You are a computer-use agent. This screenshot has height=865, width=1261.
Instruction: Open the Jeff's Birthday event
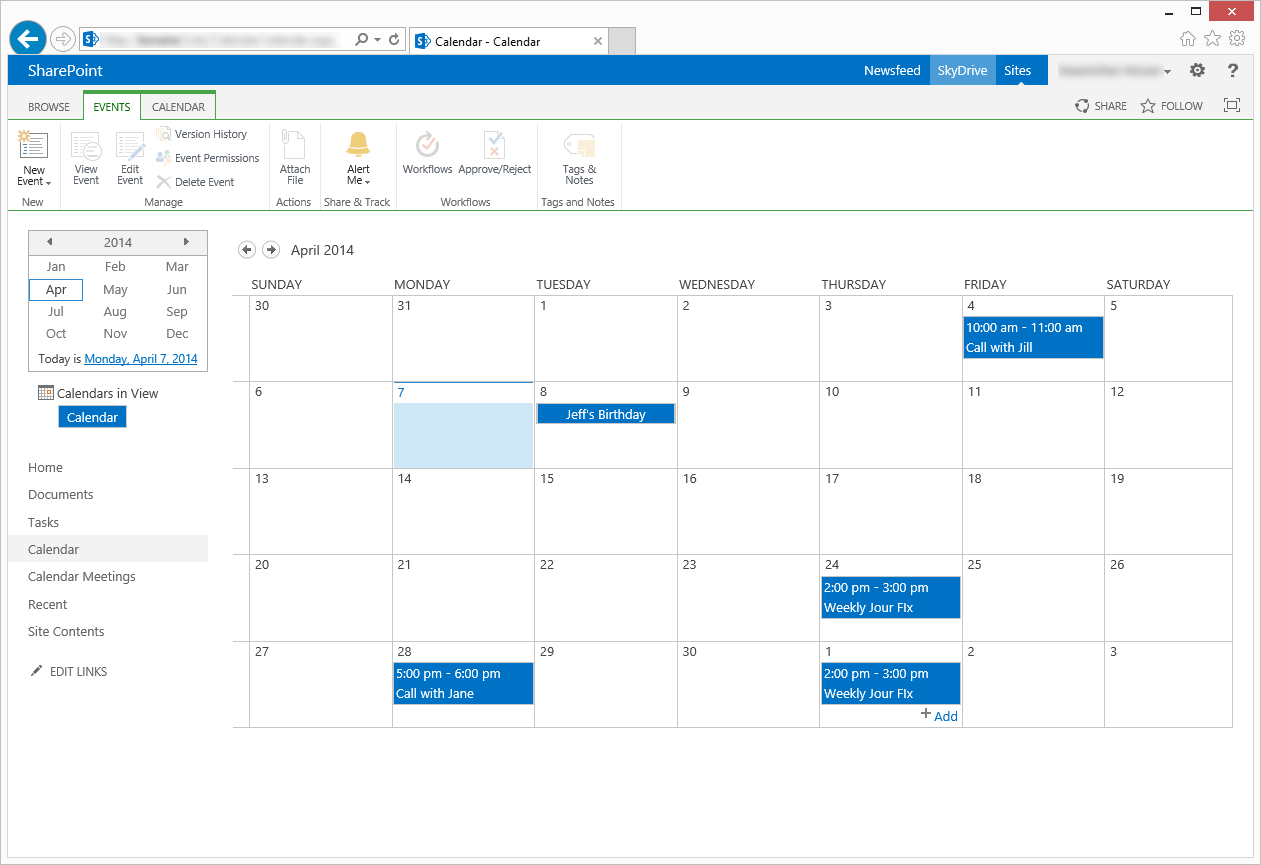click(606, 414)
